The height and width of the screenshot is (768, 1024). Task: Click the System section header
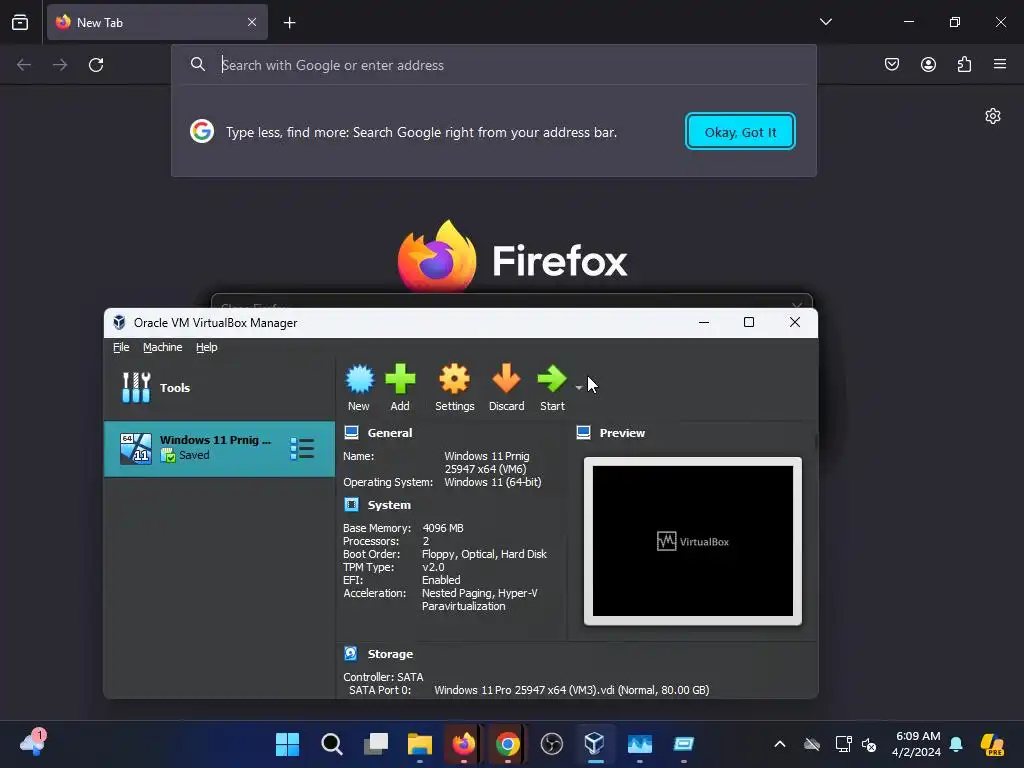click(x=389, y=505)
